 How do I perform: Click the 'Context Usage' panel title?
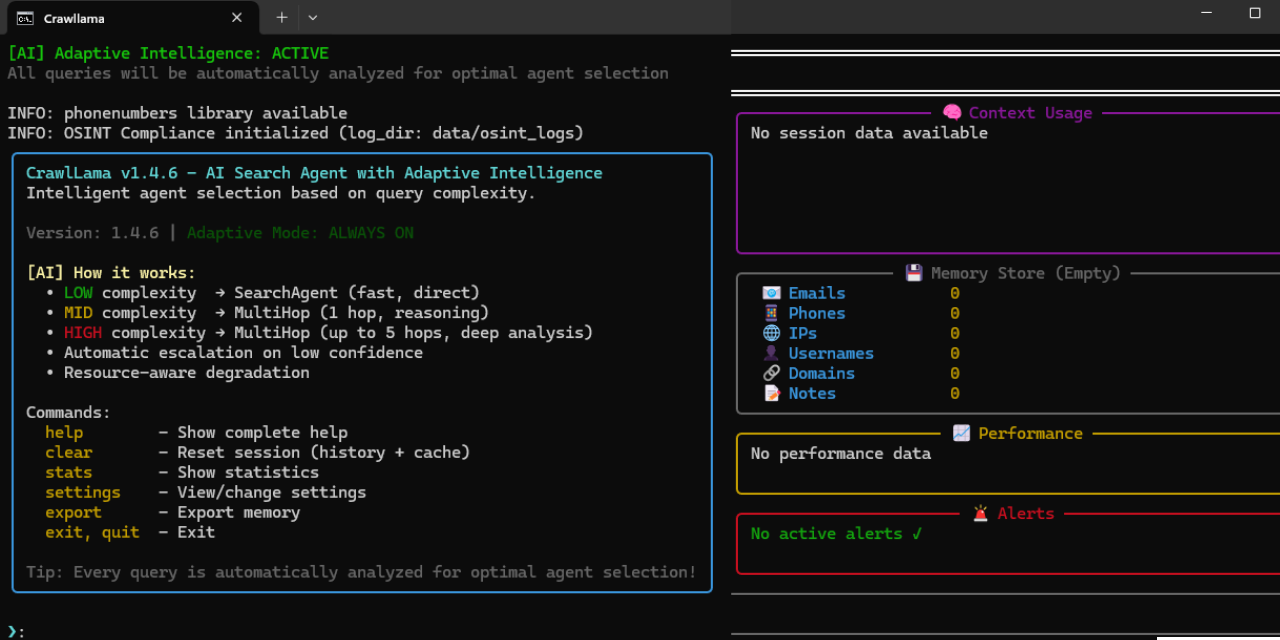point(1030,113)
